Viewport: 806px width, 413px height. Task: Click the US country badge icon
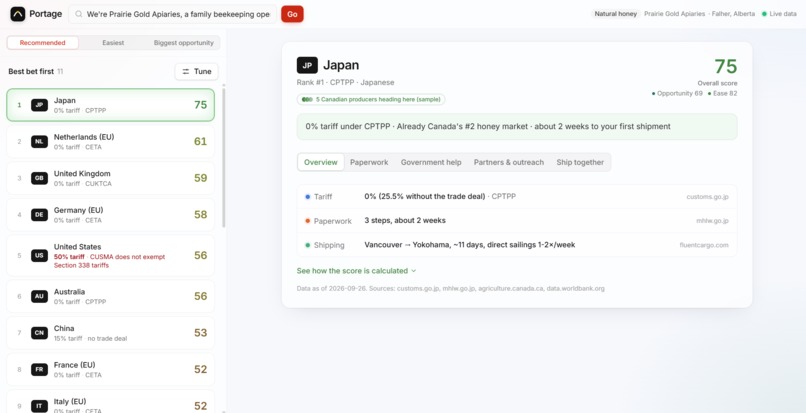point(40,256)
